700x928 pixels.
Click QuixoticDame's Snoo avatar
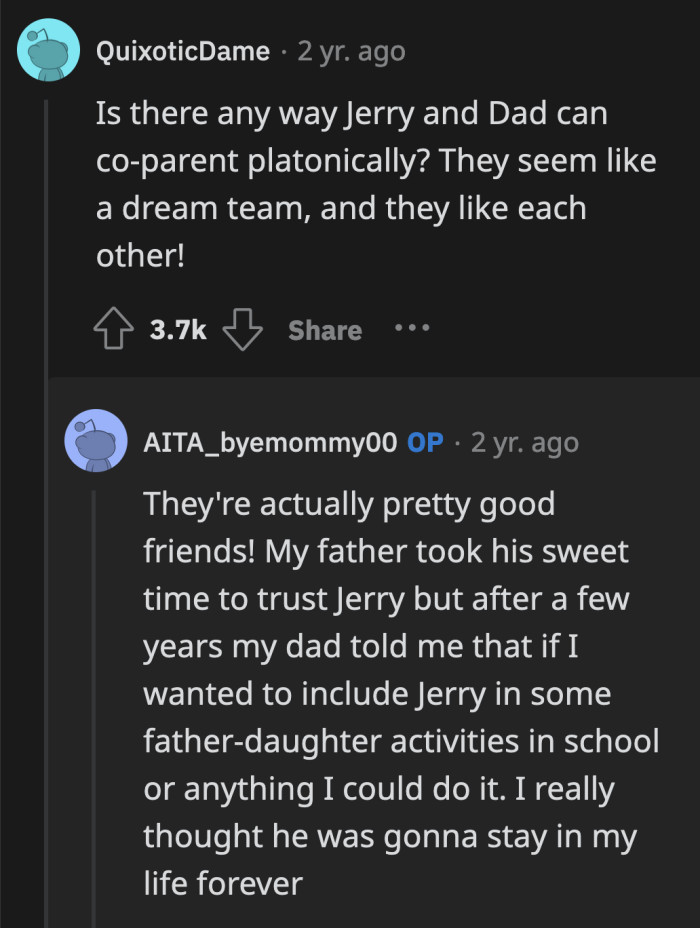48,48
